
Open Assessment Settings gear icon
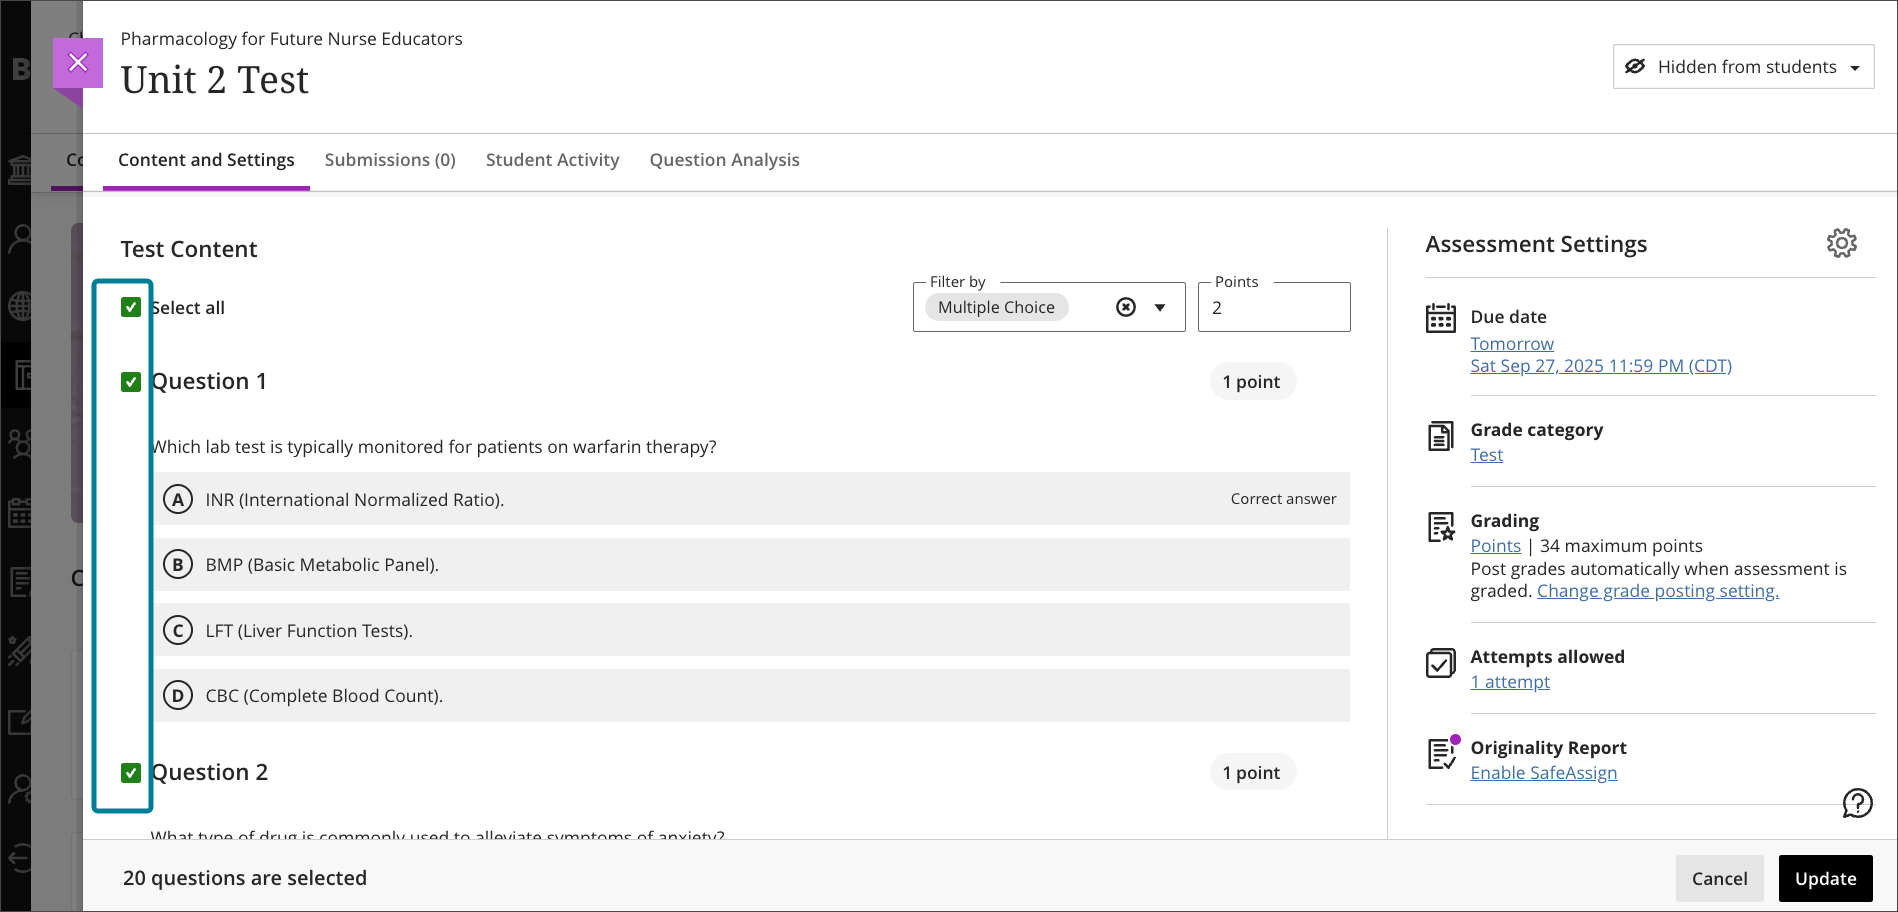(1841, 243)
